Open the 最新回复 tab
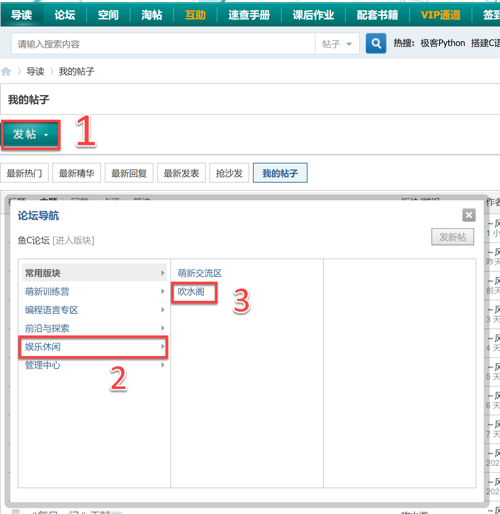 [x=129, y=173]
